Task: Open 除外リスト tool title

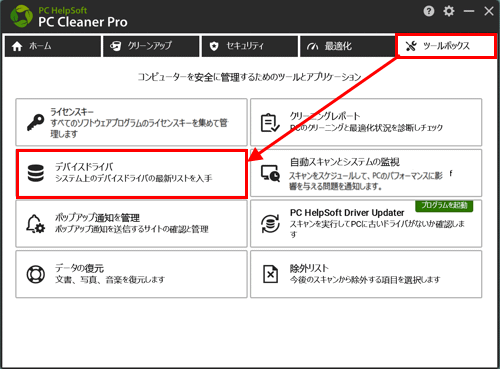Action: [x=309, y=268]
